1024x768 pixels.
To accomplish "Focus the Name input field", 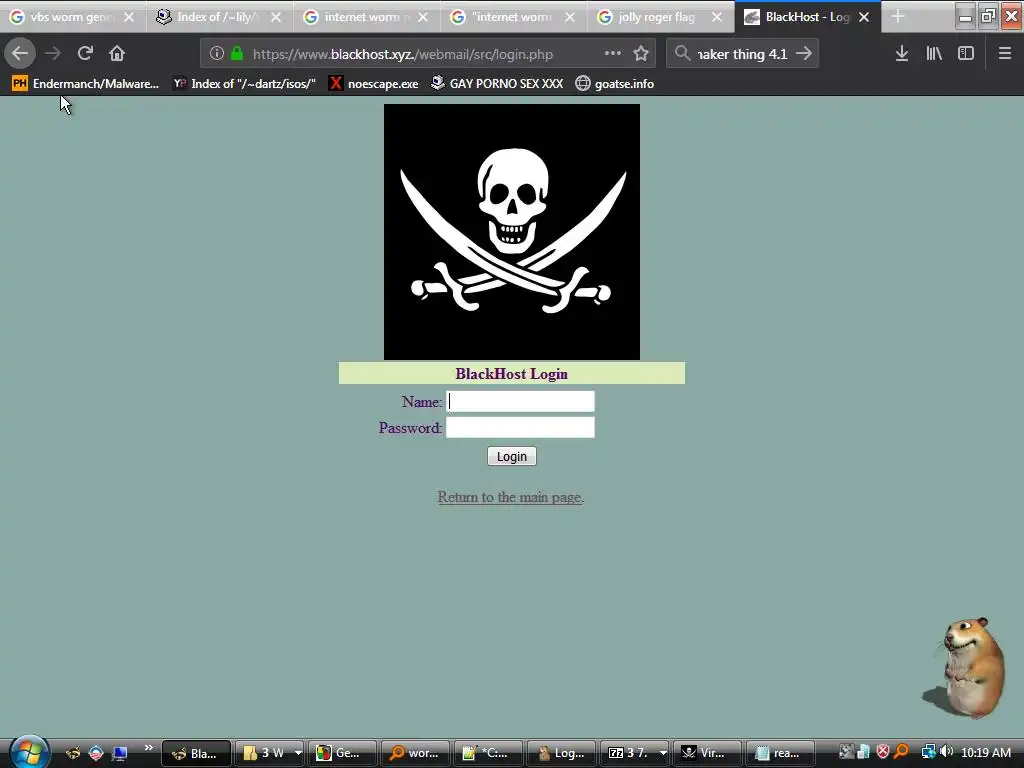I will 520,402.
